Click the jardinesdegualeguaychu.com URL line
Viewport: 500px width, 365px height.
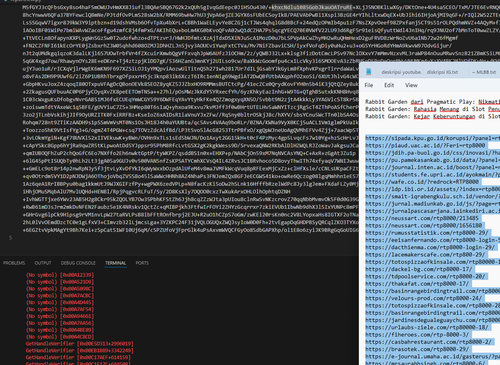pos(432,320)
